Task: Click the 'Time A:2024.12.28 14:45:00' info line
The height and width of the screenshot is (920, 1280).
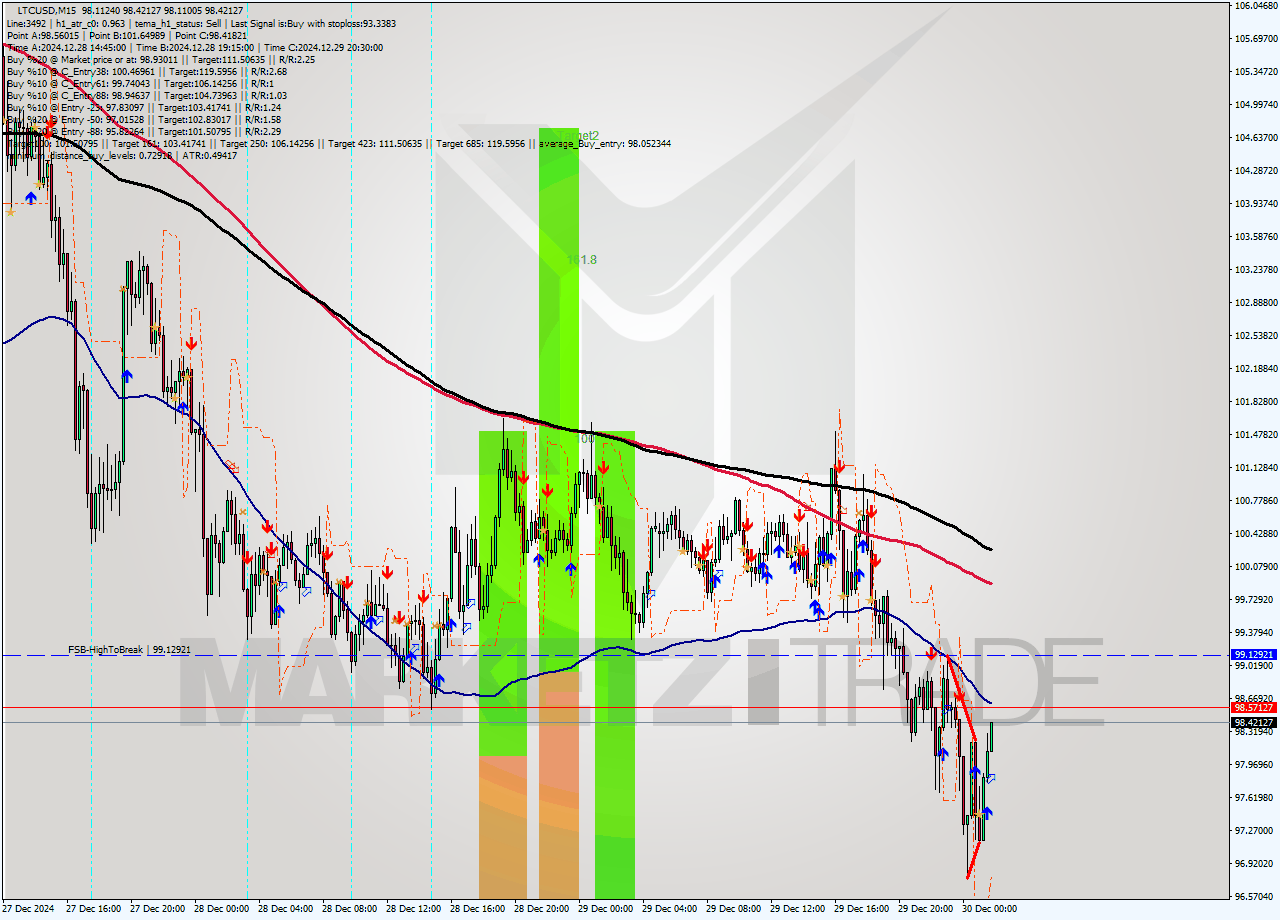Action: 194,47
